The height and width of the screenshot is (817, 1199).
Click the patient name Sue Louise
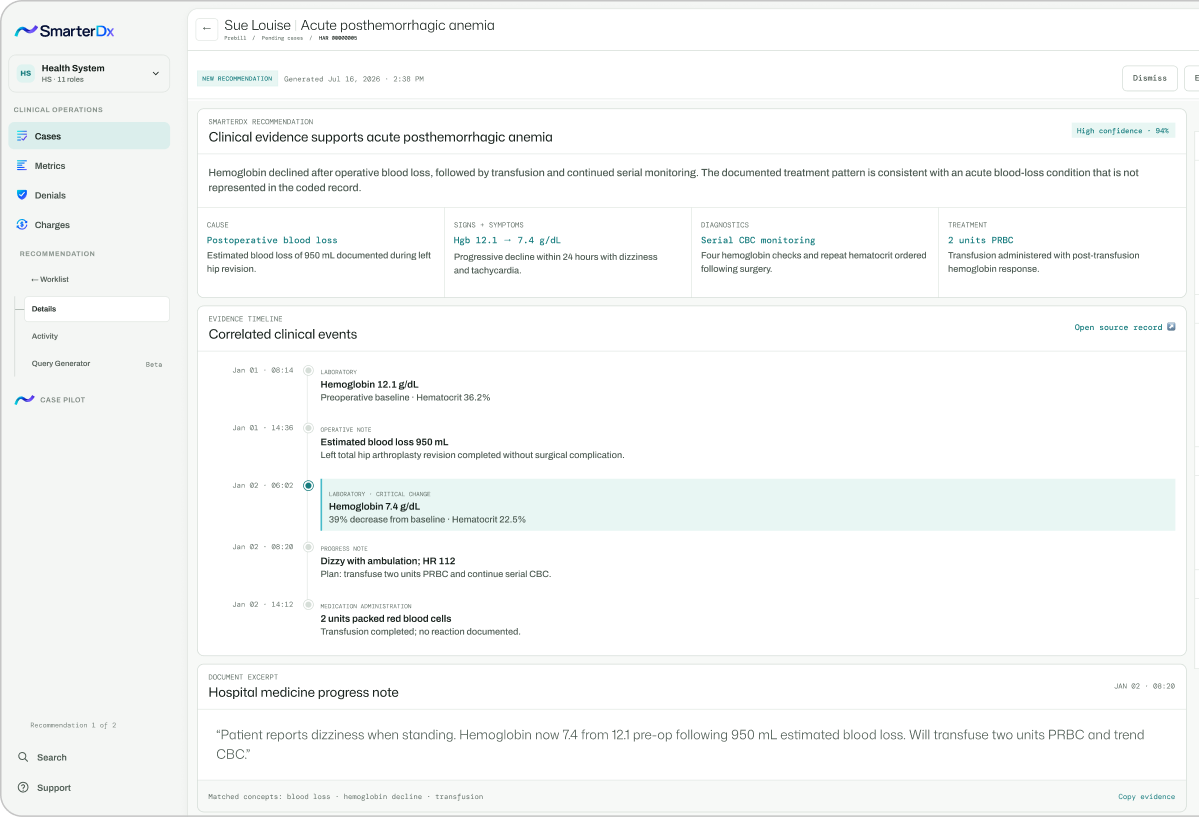click(x=257, y=25)
